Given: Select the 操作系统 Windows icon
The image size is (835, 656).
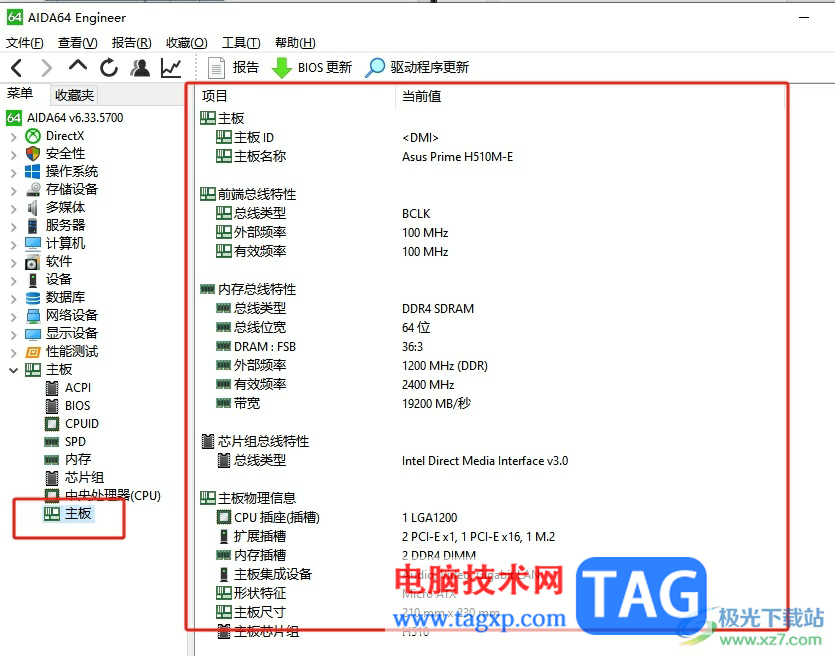Looking at the screenshot, I should pos(32,171).
